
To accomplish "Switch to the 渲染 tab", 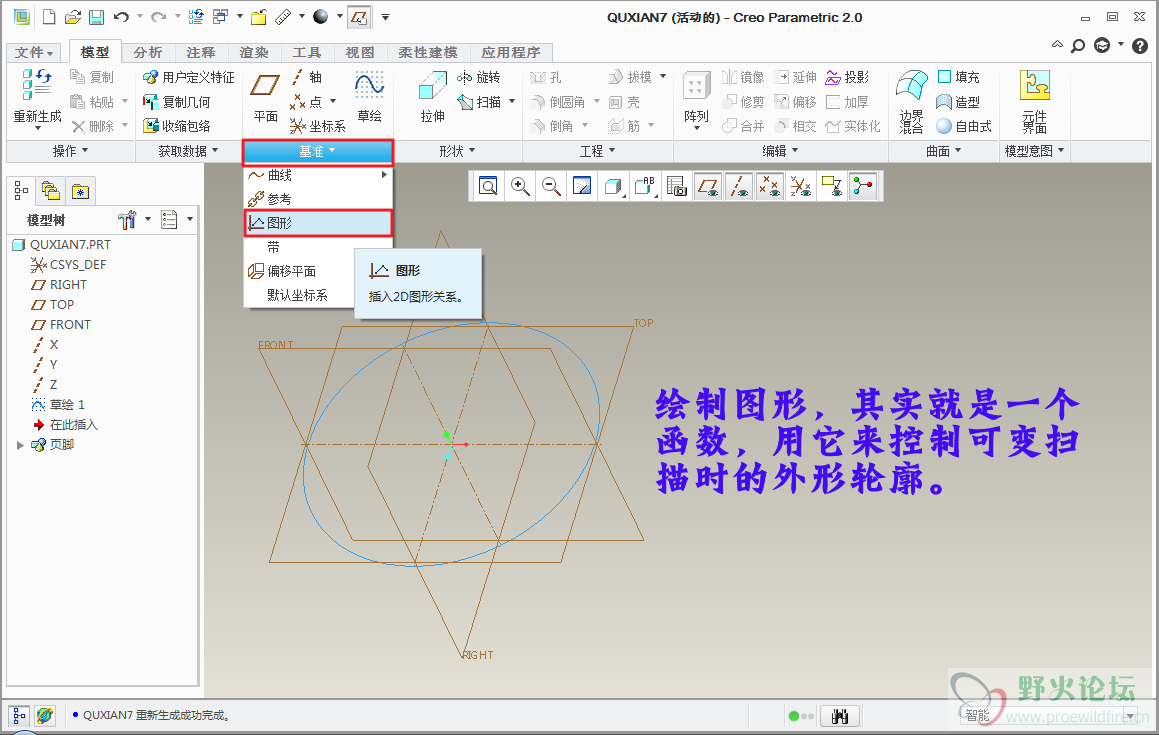I will 254,52.
